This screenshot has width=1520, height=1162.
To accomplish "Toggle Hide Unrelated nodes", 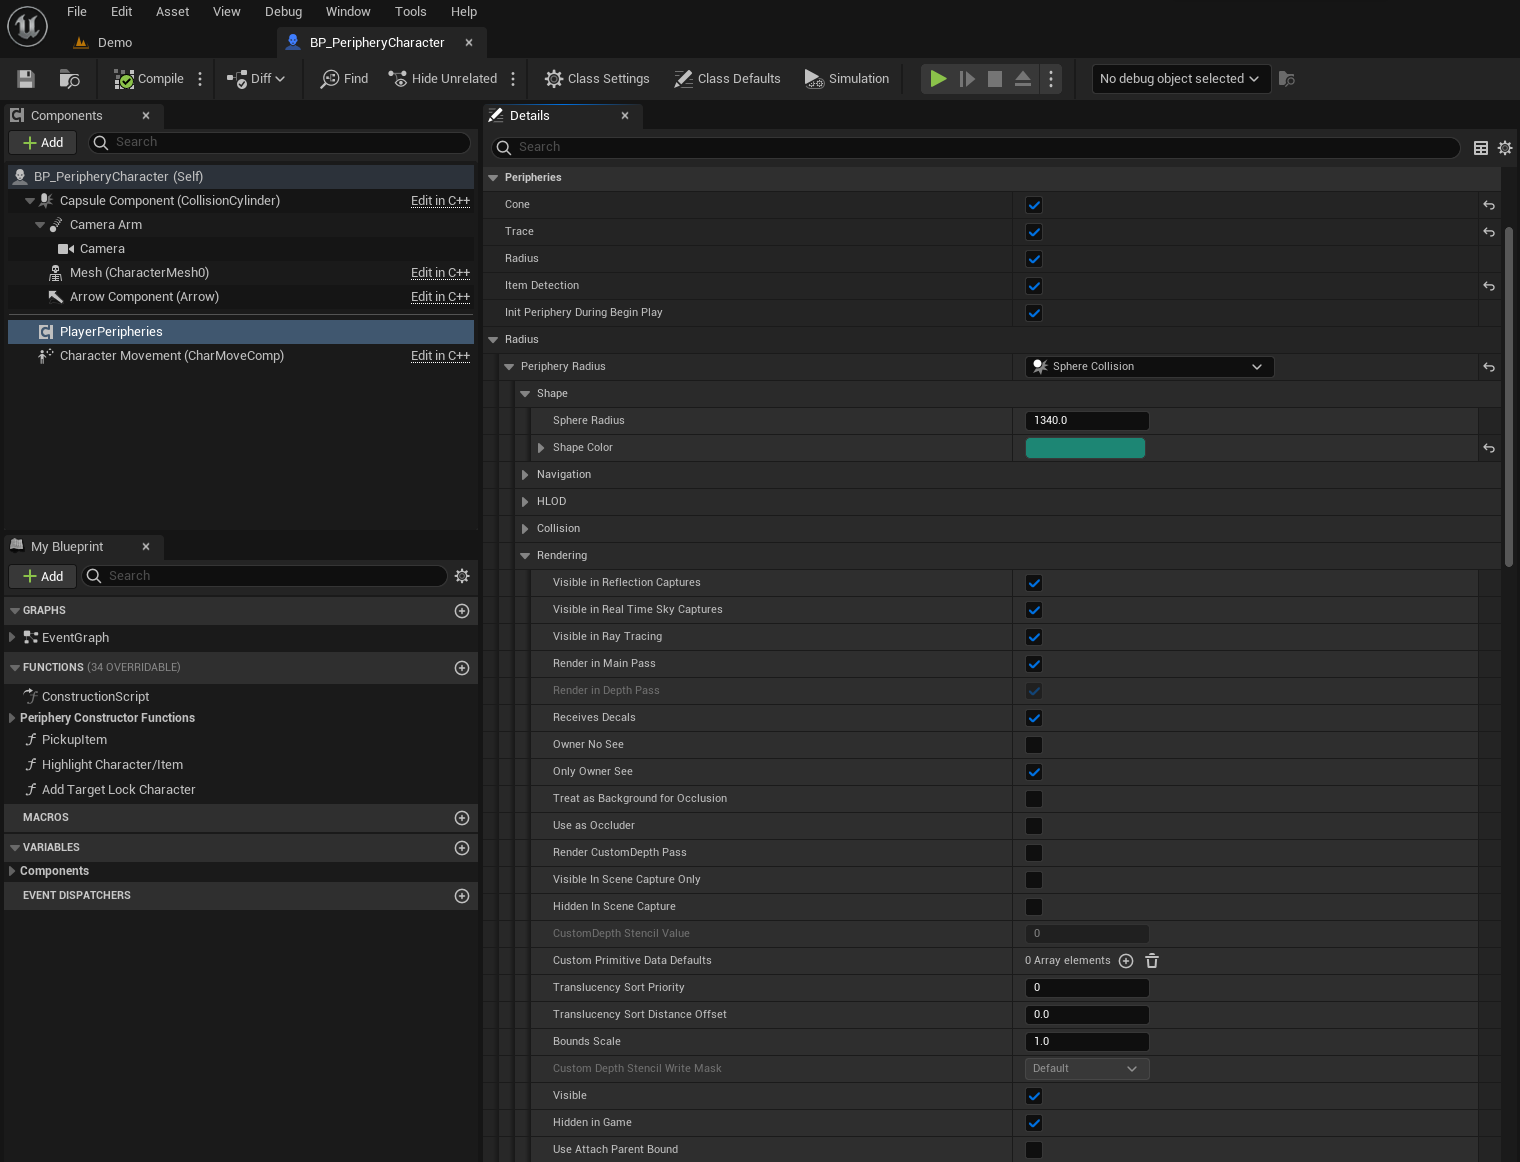I will tap(443, 79).
